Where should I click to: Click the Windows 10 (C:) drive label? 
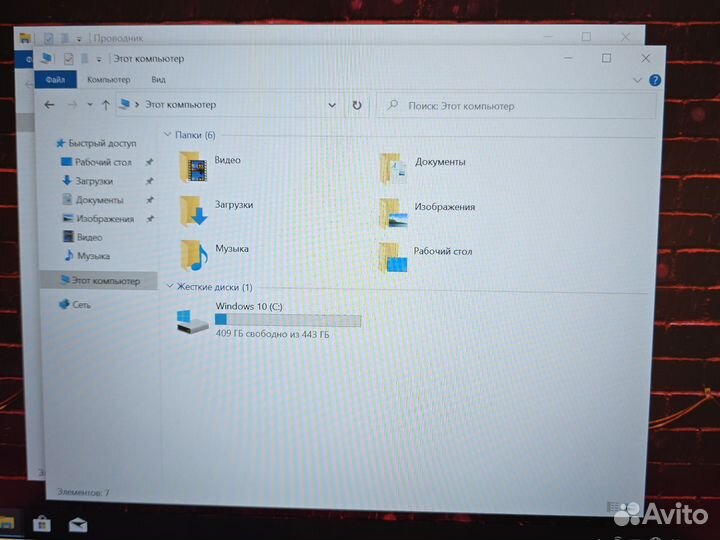(x=249, y=306)
